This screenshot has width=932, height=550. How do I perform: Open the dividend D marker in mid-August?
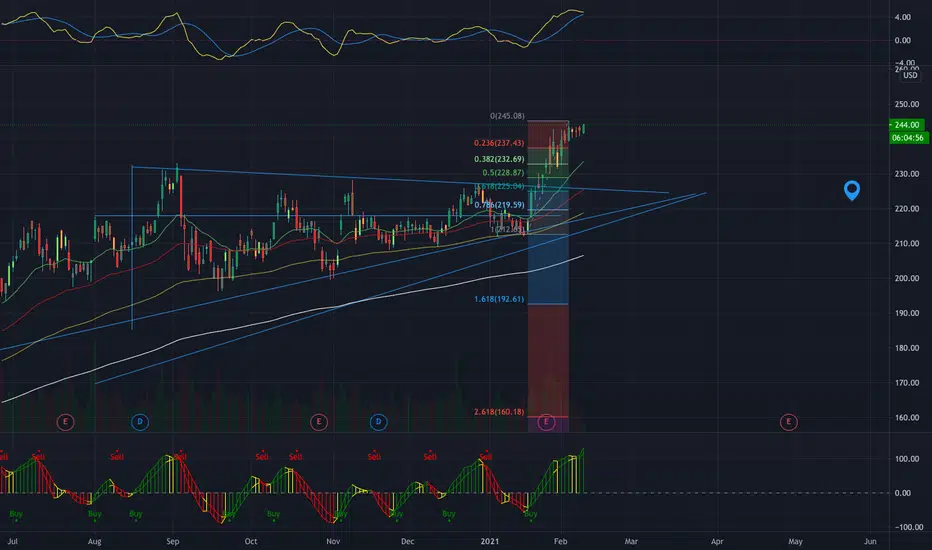[x=140, y=422]
